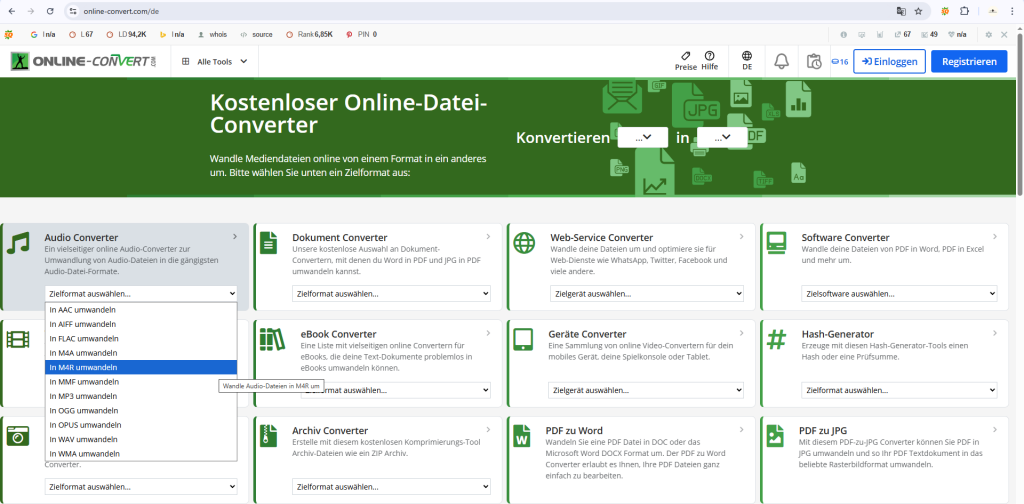Select 'In AAC umwandeln' option
Image resolution: width=1024 pixels, height=504 pixels.
[x=141, y=310]
